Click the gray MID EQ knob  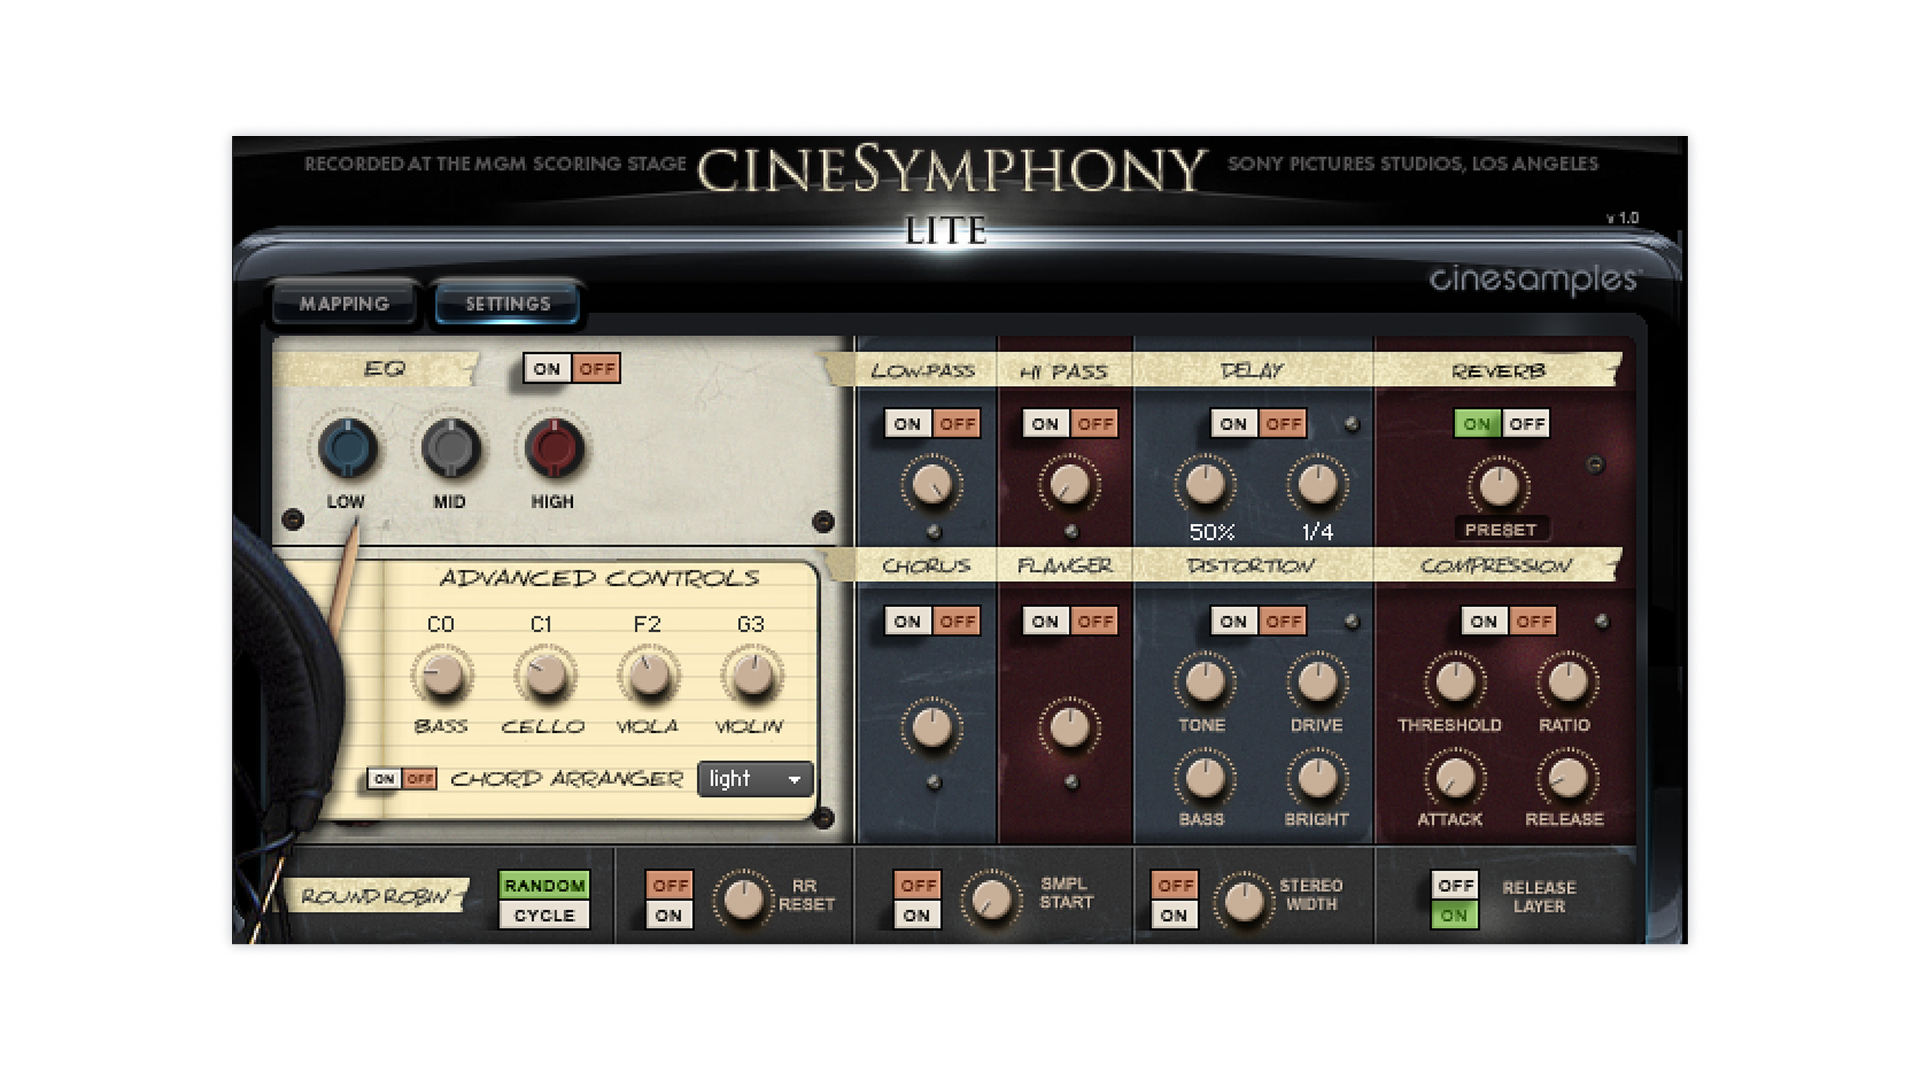point(450,447)
